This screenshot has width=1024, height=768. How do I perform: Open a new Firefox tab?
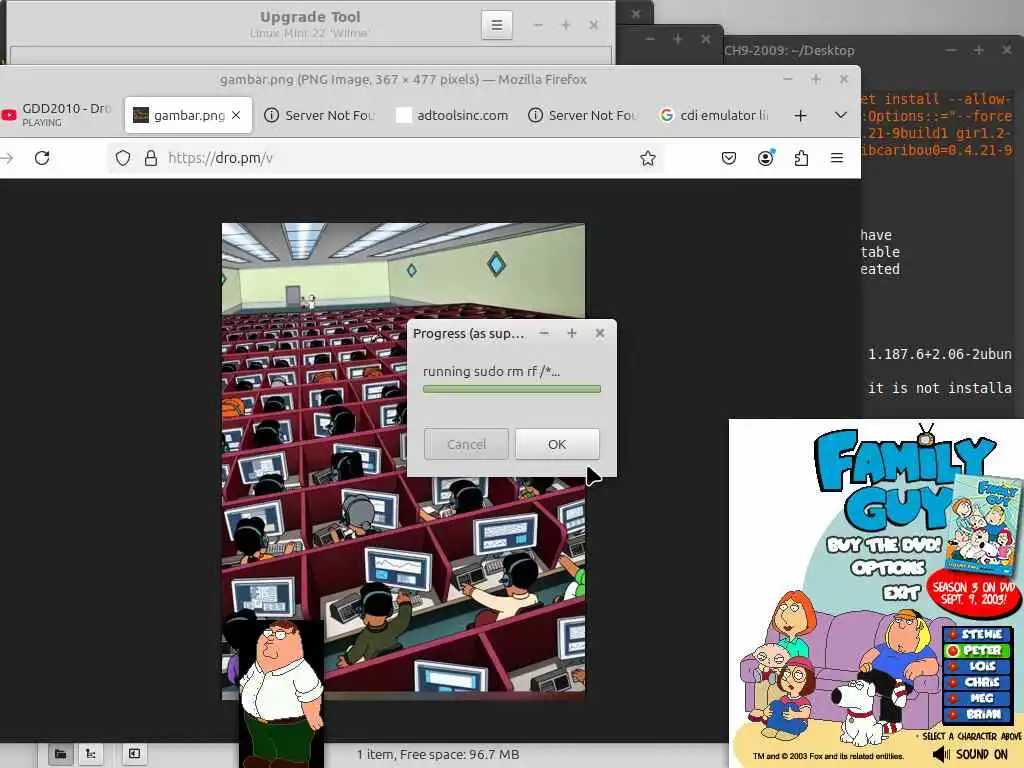tap(801, 116)
